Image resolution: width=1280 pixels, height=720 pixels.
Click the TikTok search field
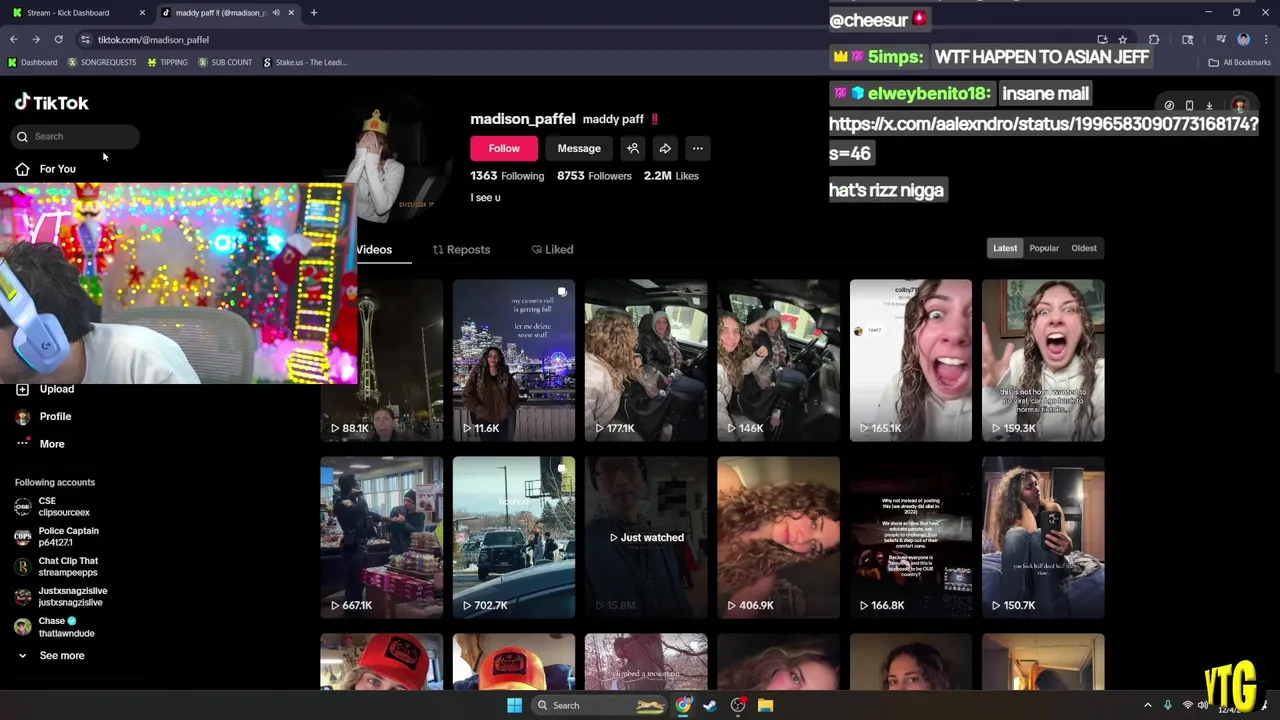76,136
